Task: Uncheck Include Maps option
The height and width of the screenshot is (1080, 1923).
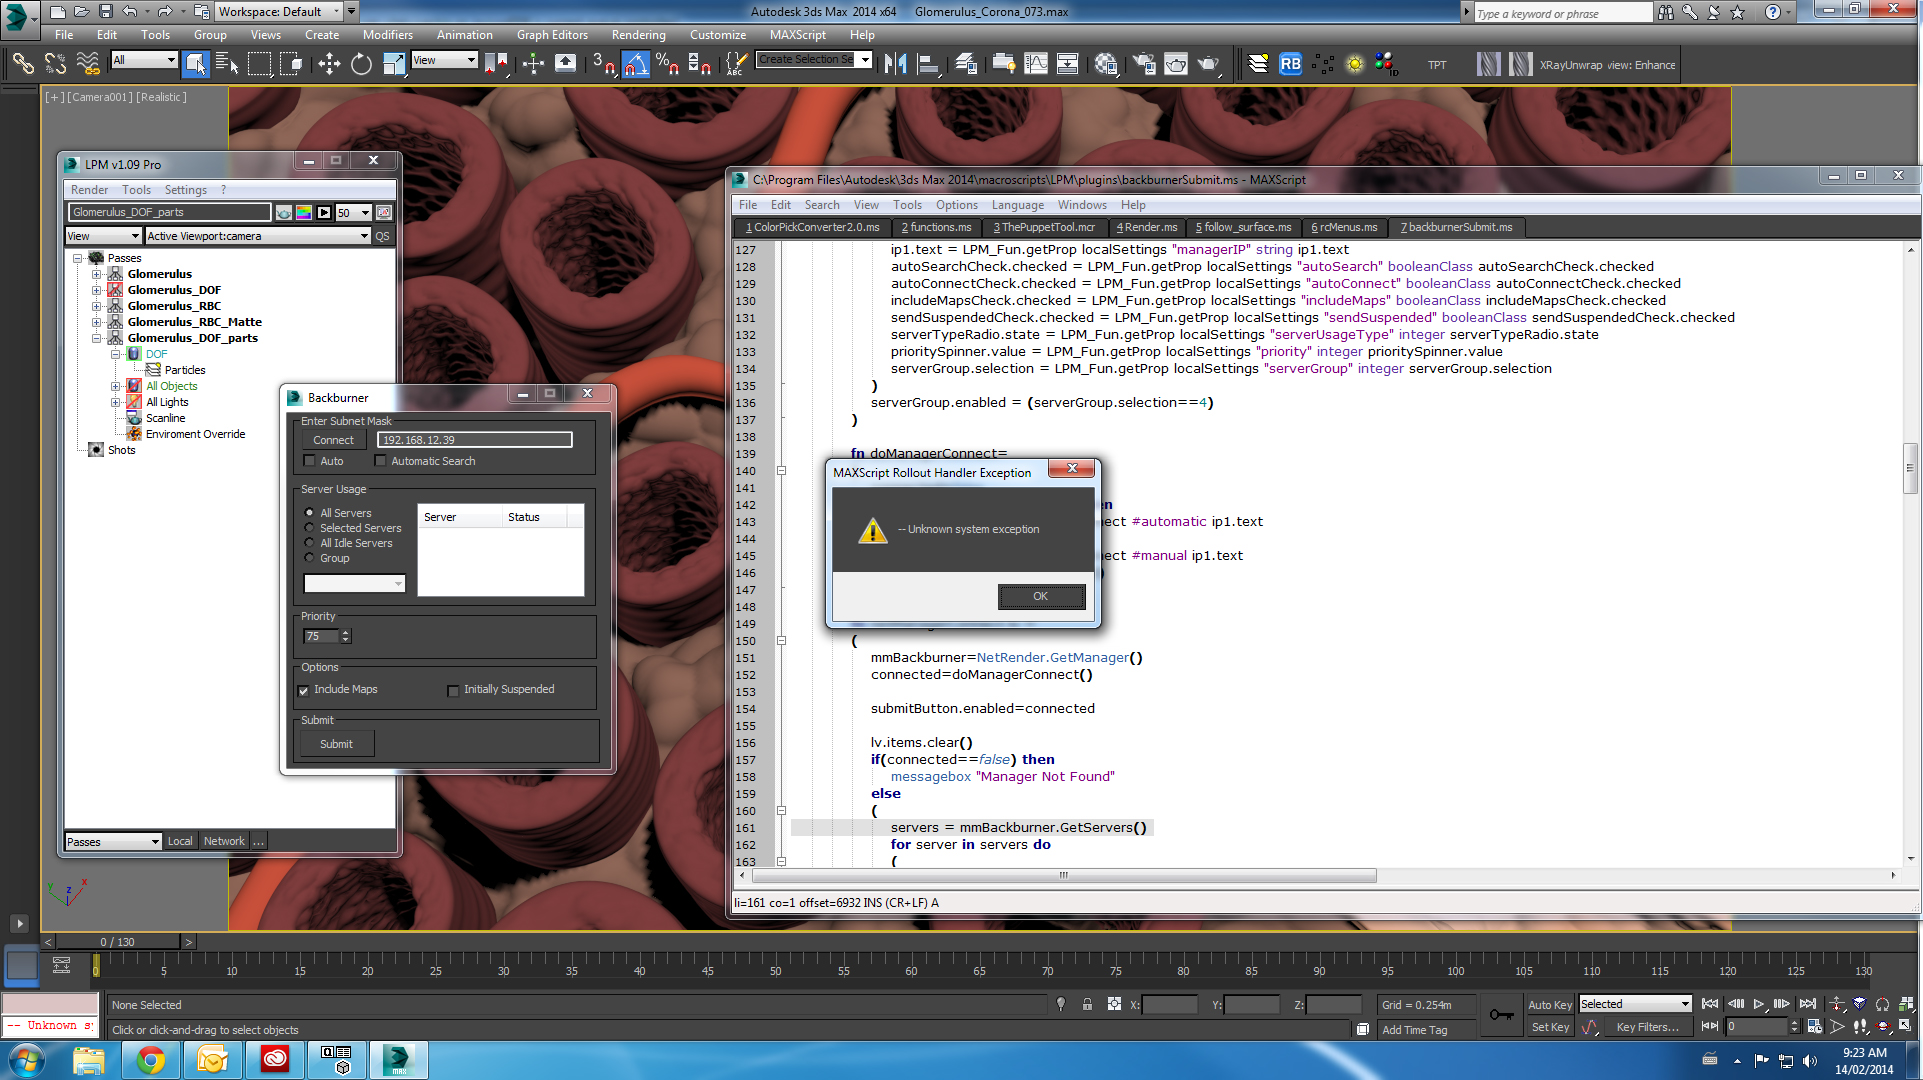Action: (304, 690)
